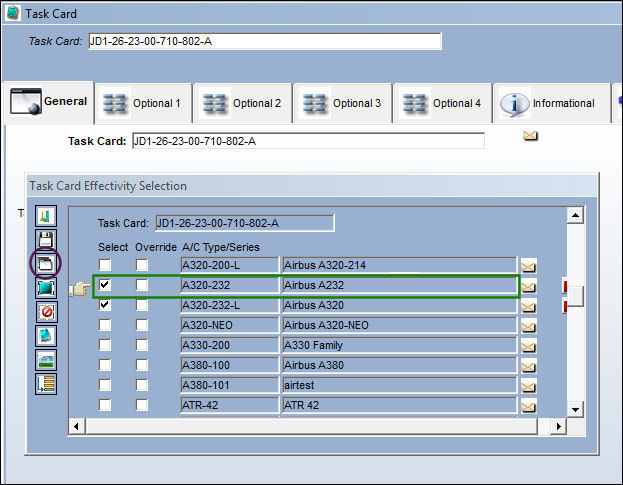Enable Override for A330-200

142,345
